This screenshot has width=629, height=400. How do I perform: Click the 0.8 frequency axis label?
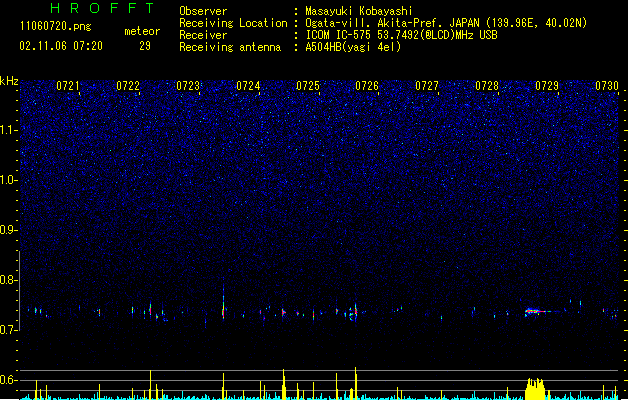pyautogui.click(x=9, y=280)
